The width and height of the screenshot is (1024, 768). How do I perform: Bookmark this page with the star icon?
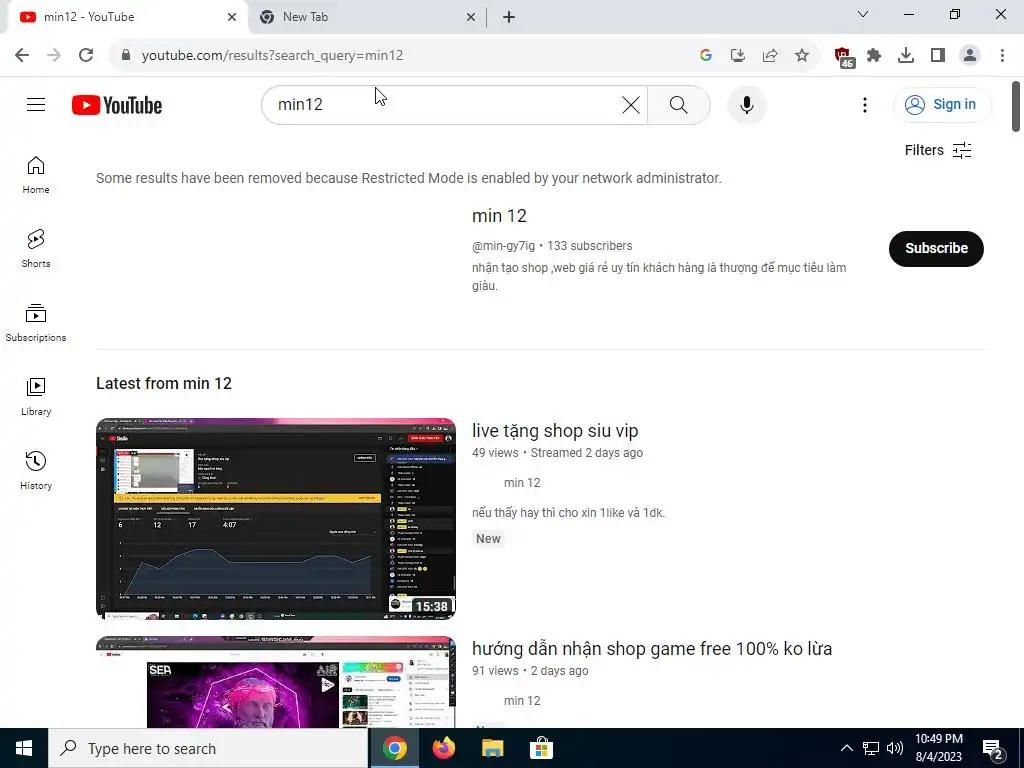tap(802, 55)
